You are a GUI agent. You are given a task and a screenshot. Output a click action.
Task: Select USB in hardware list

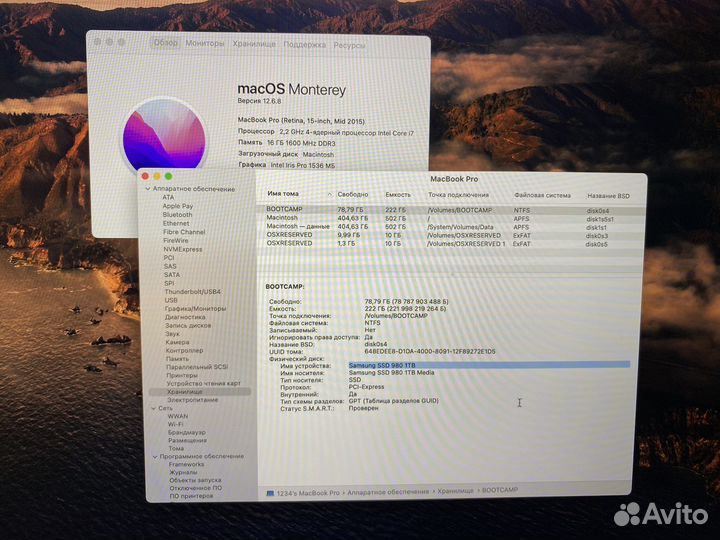pyautogui.click(x=171, y=300)
